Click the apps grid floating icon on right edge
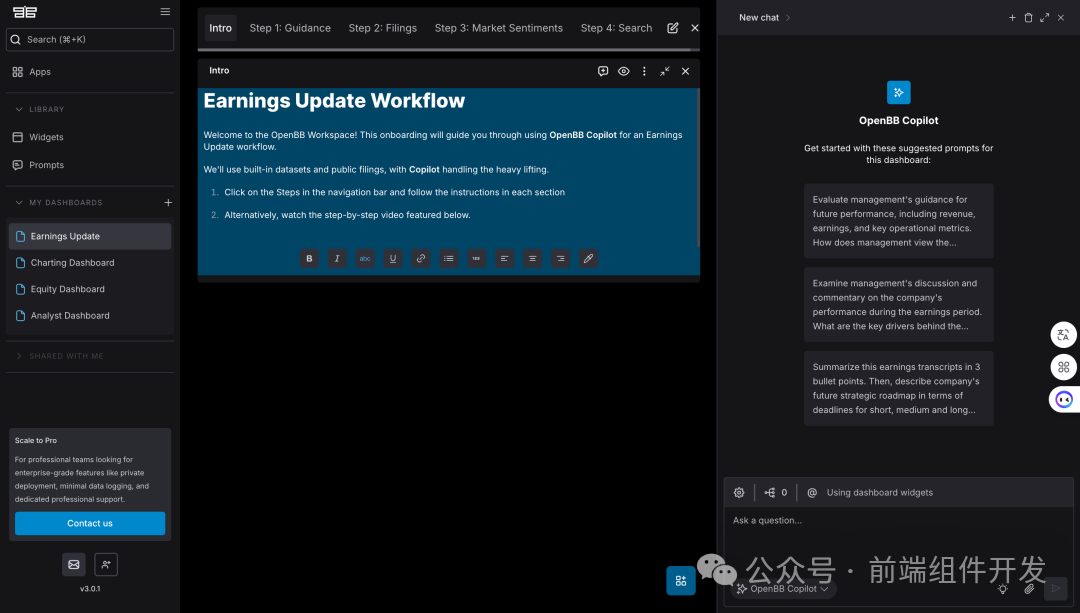Viewport: 1080px width, 613px height. click(x=1063, y=367)
